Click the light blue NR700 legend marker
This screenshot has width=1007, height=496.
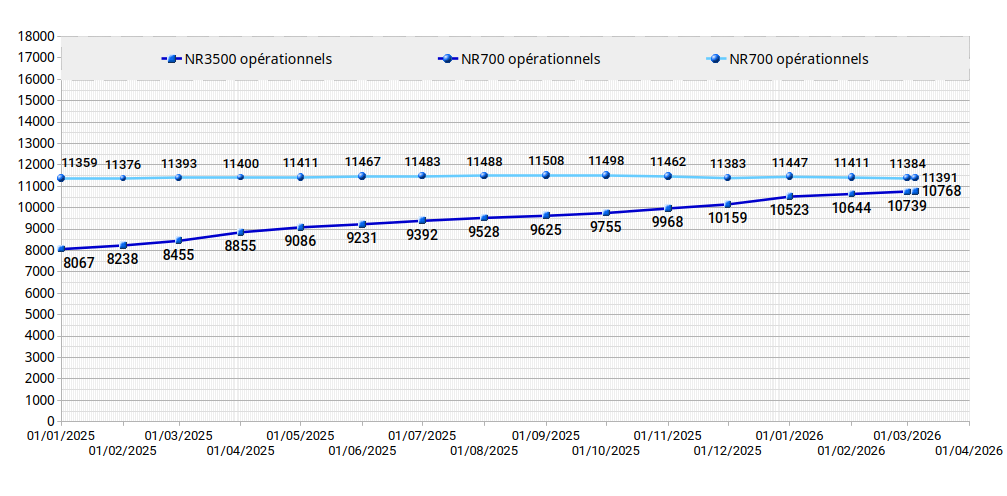pyautogui.click(x=719, y=59)
